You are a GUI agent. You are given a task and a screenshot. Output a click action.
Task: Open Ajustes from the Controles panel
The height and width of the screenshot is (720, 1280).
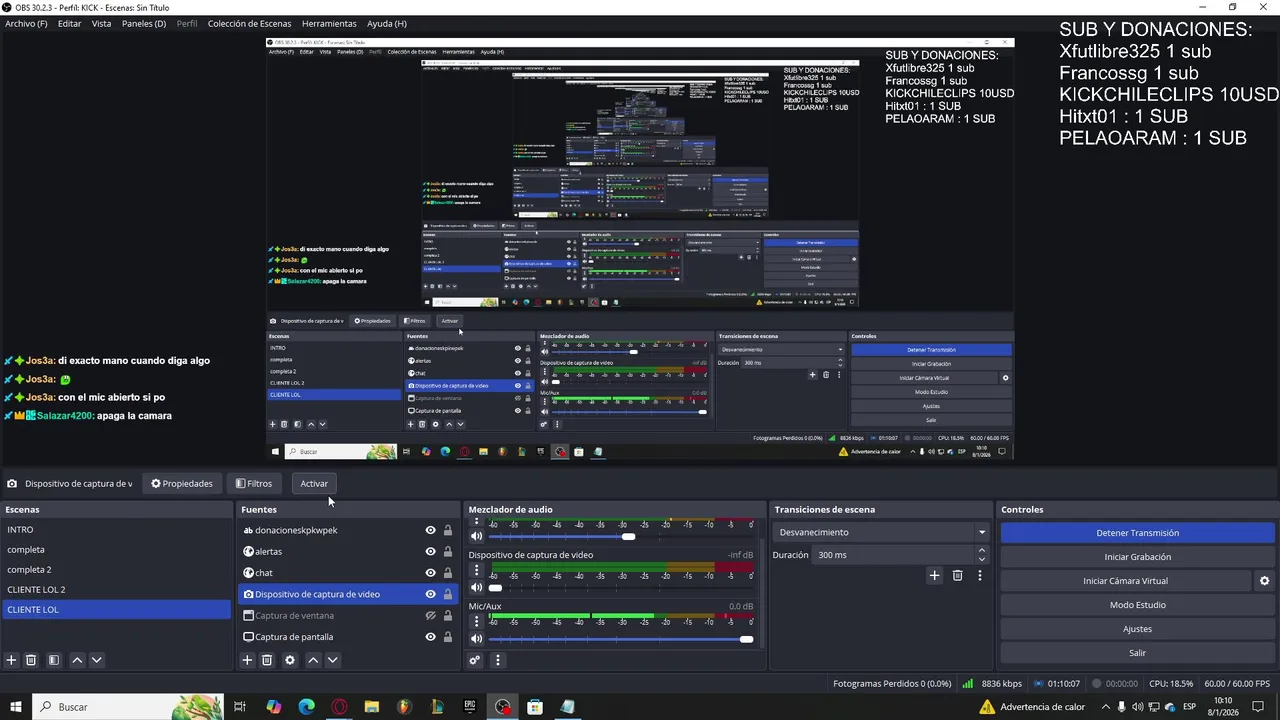click(1138, 629)
